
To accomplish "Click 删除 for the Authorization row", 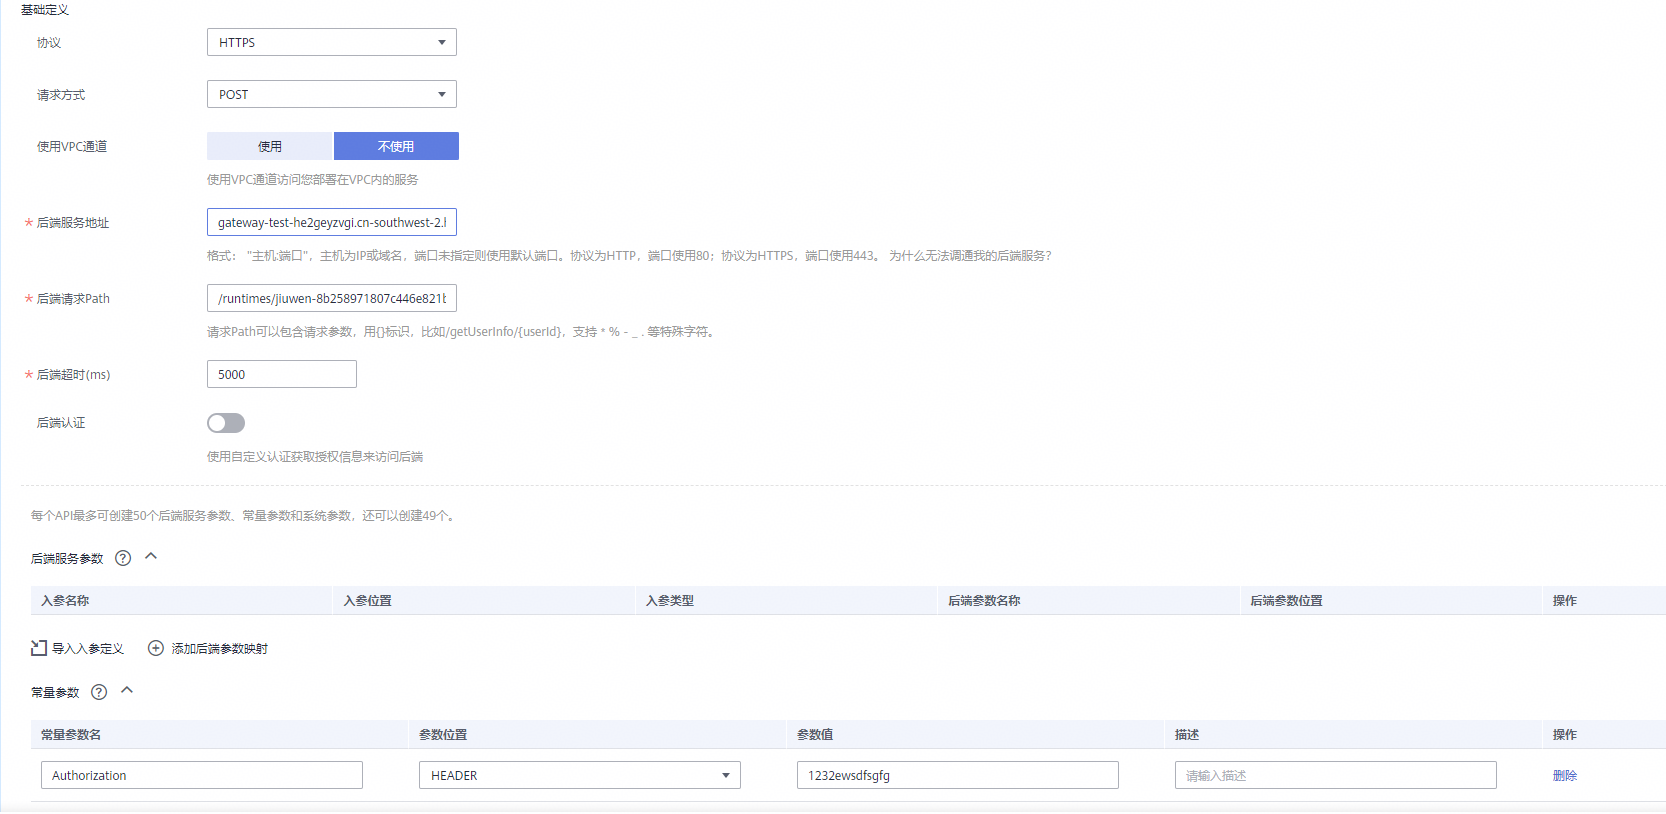I will [1565, 775].
